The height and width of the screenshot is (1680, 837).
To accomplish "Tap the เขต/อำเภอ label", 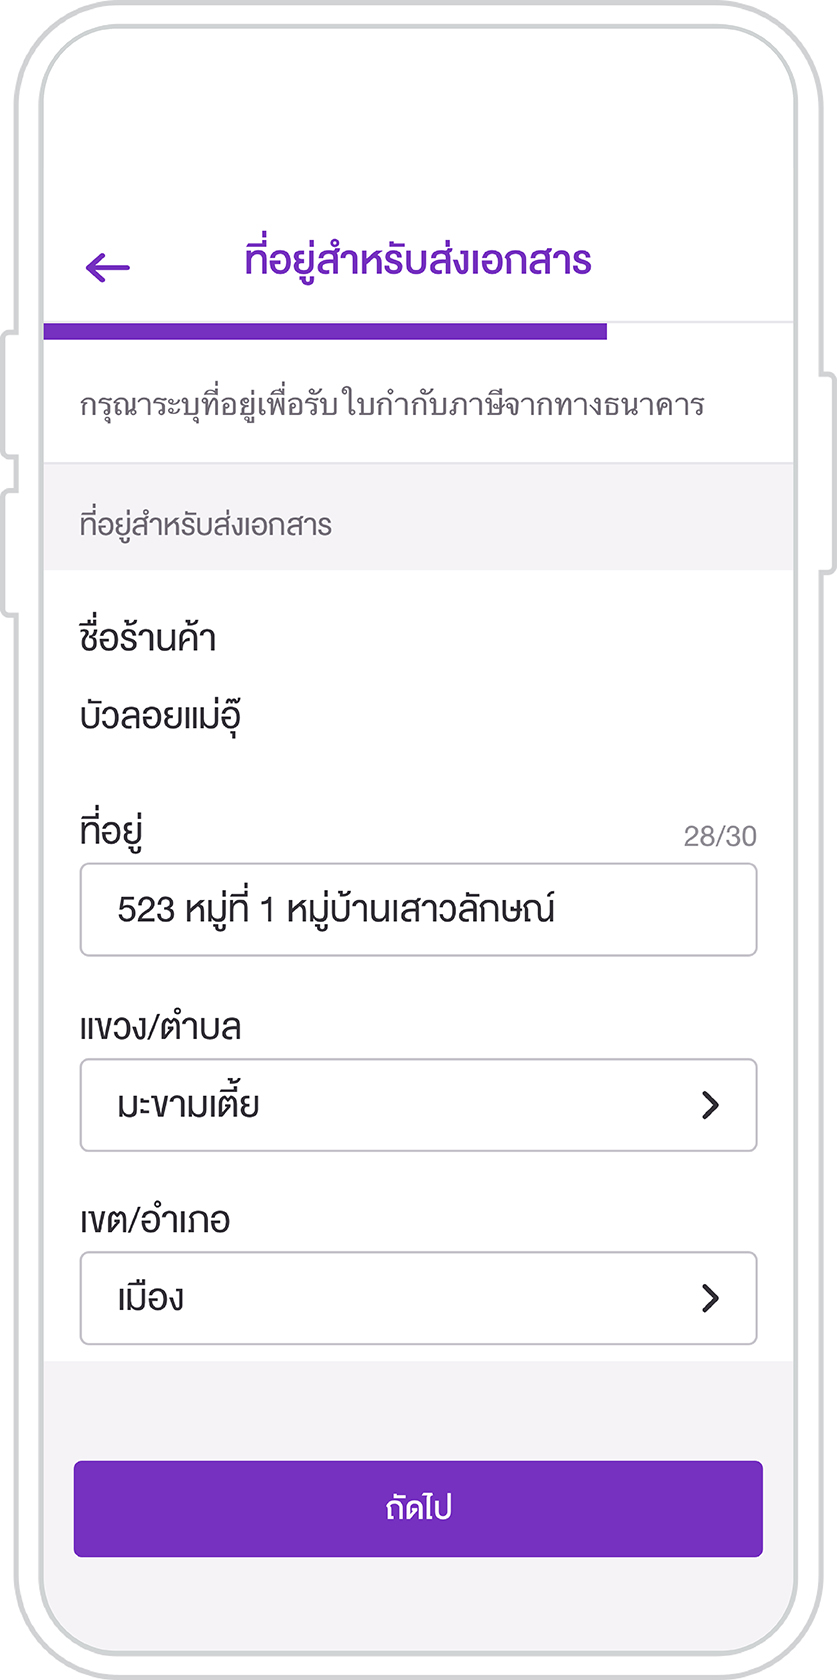I will [x=155, y=1220].
